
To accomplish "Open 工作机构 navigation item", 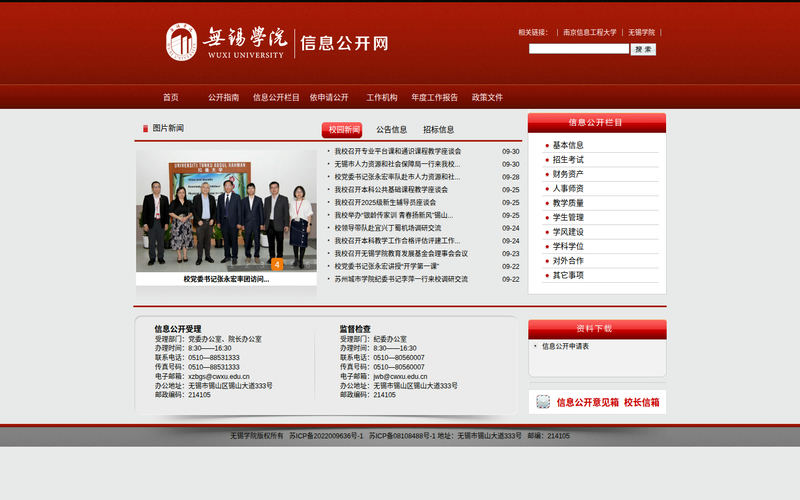I will 381,97.
